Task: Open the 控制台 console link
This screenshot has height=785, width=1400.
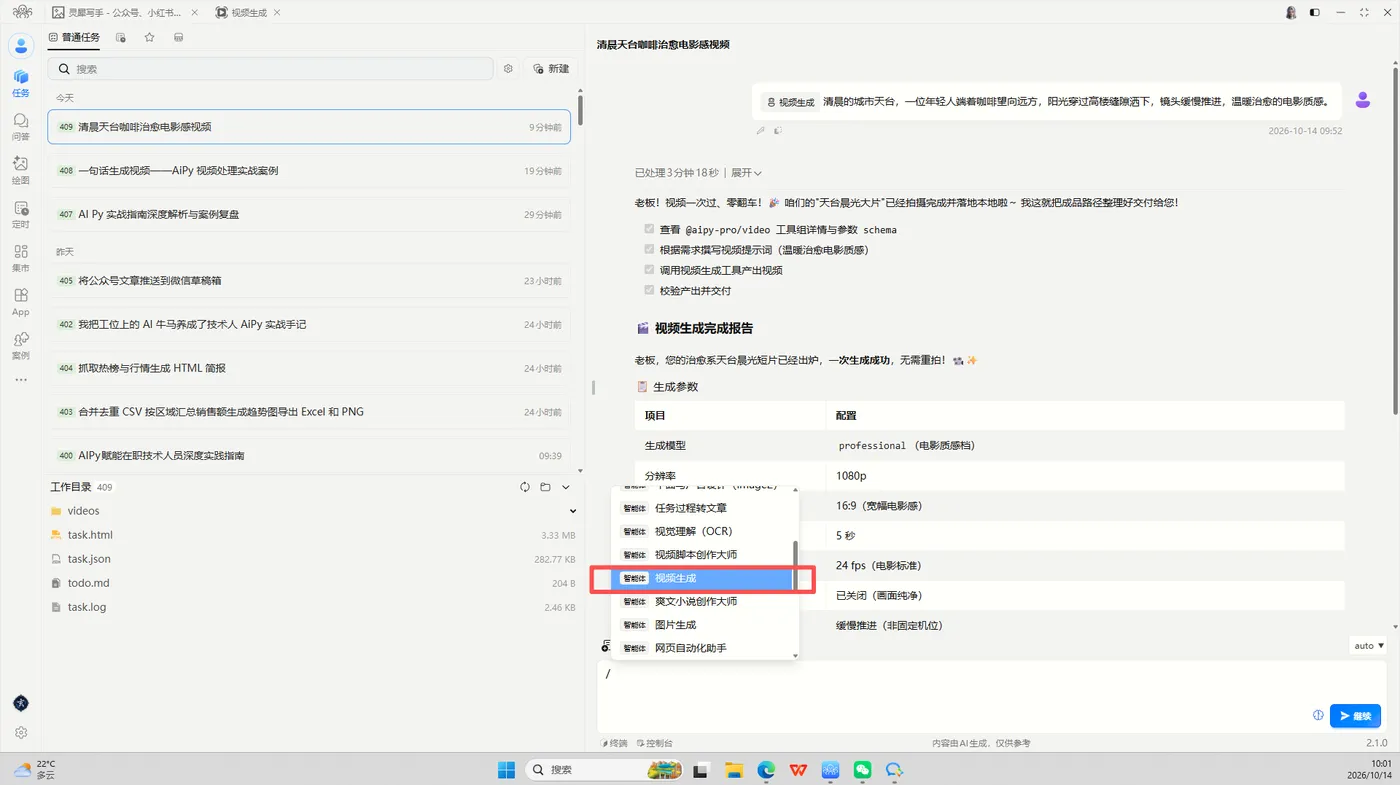Action: pos(655,744)
